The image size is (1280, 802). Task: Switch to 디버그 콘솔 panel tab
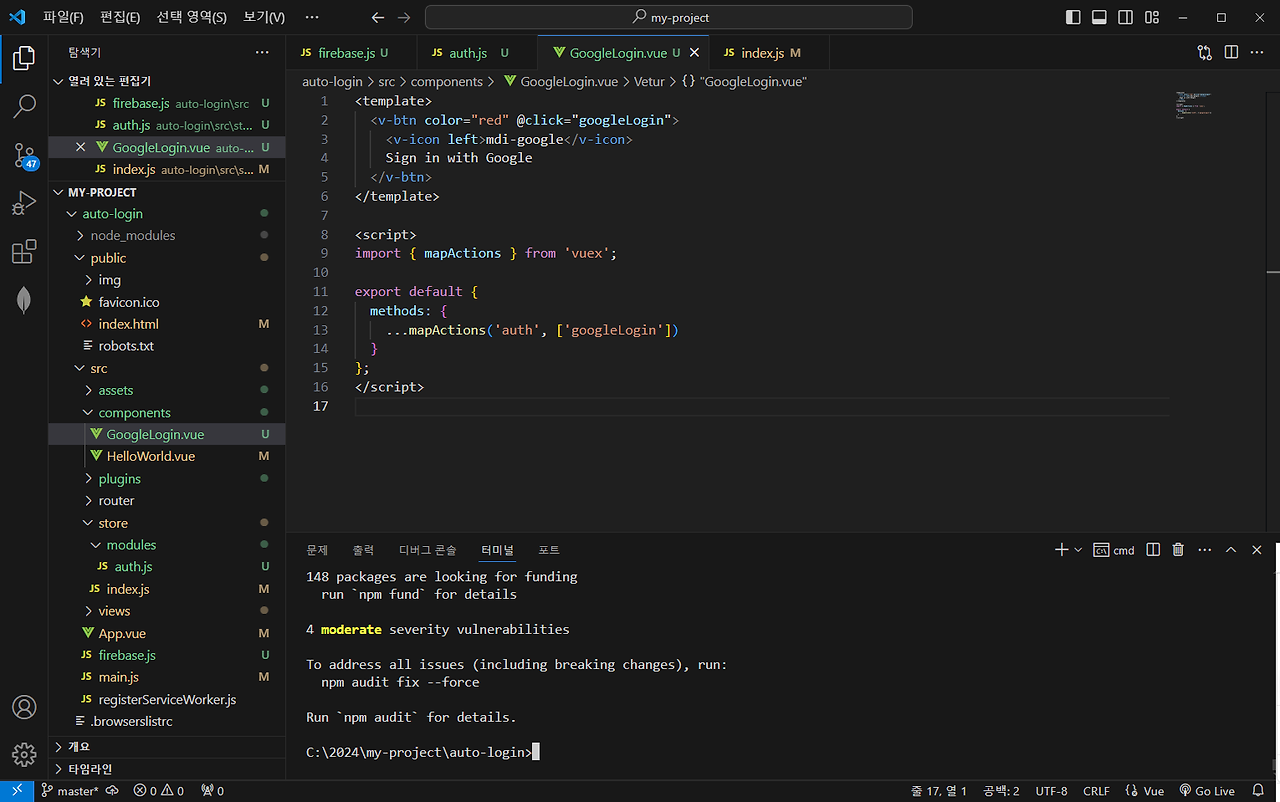pyautogui.click(x=427, y=550)
